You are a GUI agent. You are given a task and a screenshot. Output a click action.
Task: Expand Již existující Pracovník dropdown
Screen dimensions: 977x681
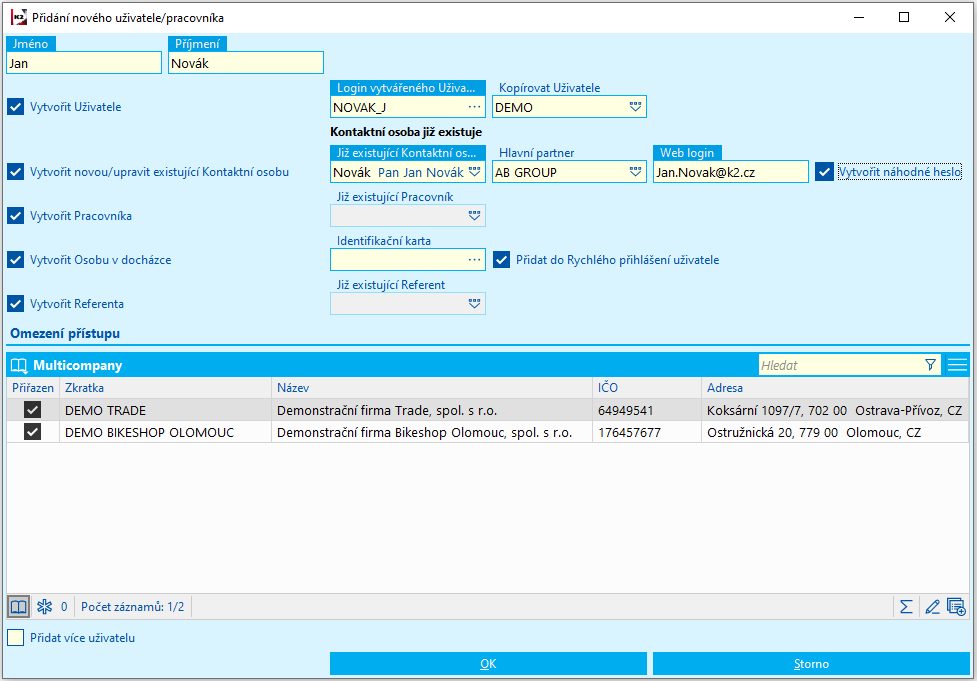tap(474, 216)
